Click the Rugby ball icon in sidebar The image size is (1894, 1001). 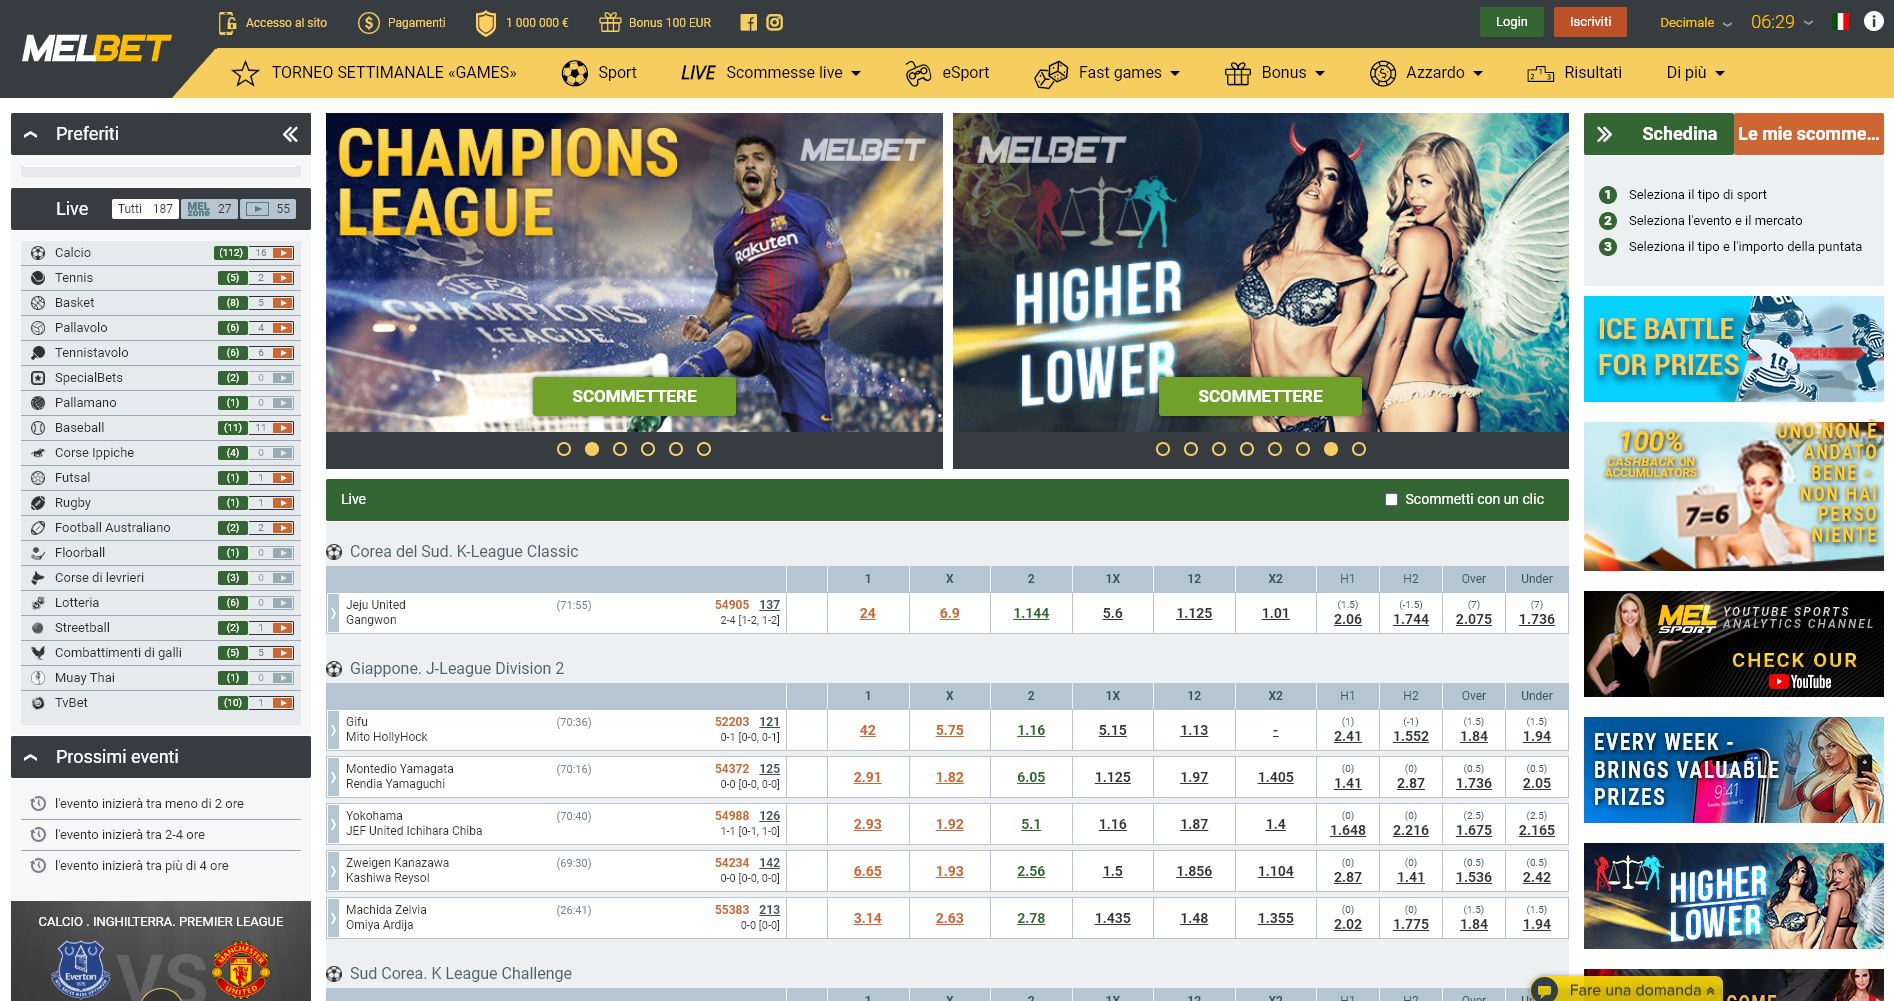[38, 503]
